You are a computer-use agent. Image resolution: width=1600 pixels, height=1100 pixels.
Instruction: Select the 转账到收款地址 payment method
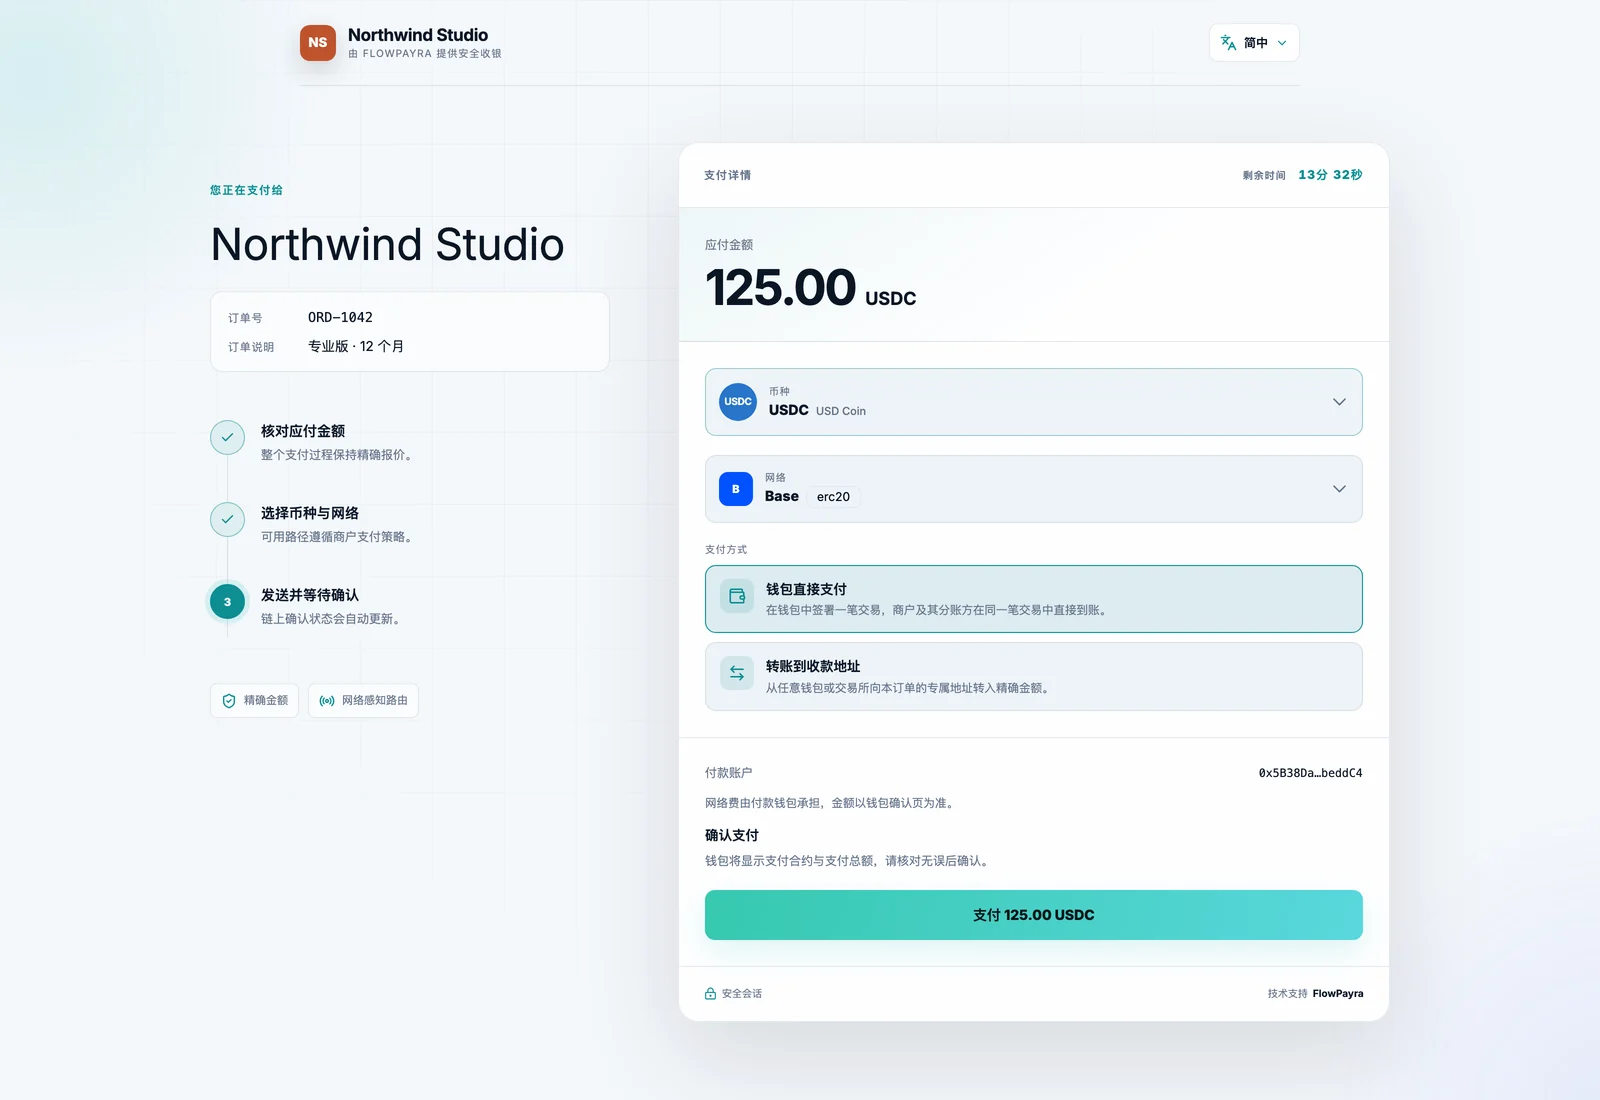[x=1034, y=677]
